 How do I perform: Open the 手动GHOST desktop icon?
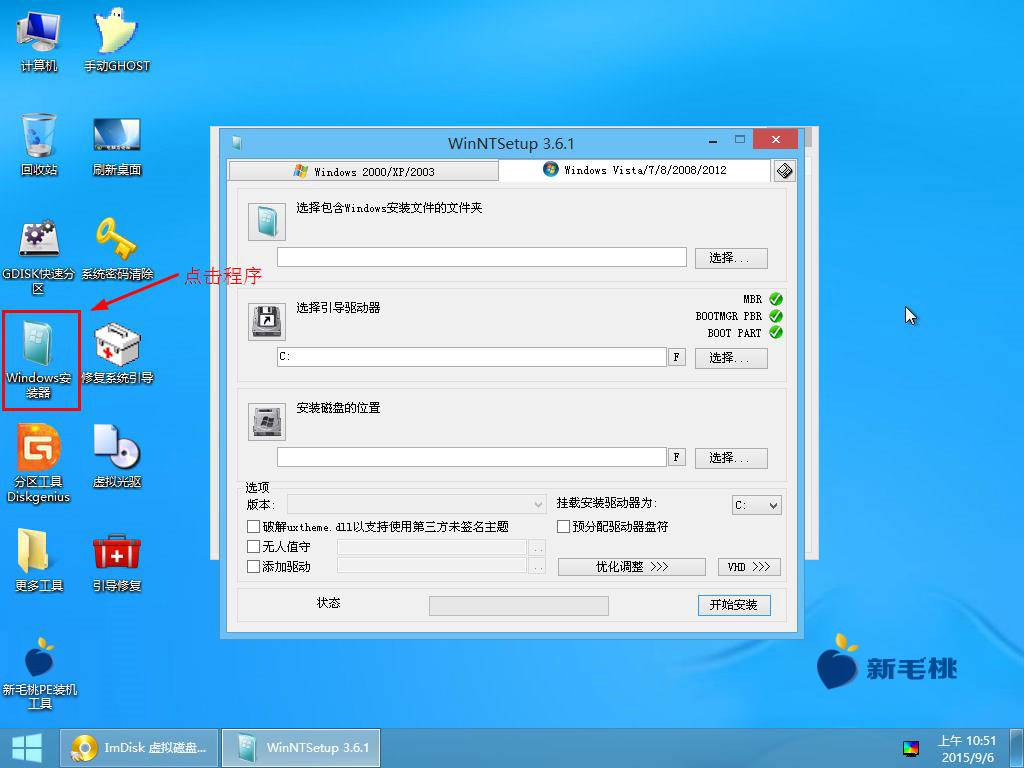116,40
